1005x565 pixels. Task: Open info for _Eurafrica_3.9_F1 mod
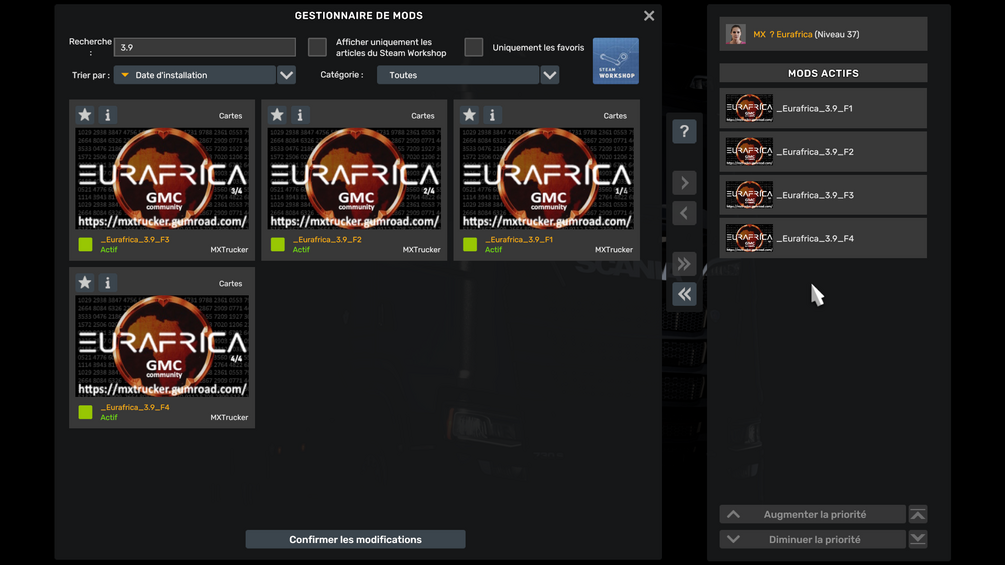point(492,115)
